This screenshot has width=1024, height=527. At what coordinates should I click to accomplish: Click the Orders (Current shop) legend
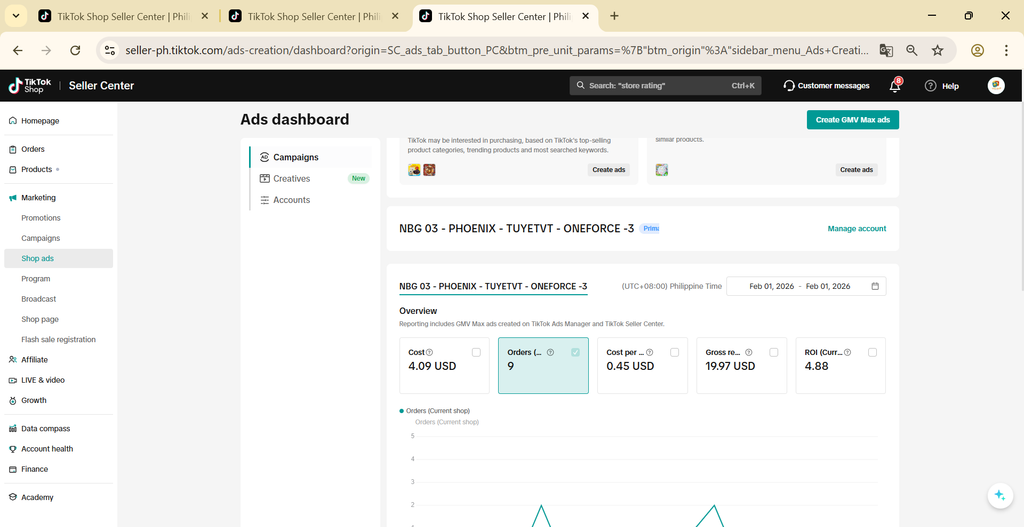[434, 411]
